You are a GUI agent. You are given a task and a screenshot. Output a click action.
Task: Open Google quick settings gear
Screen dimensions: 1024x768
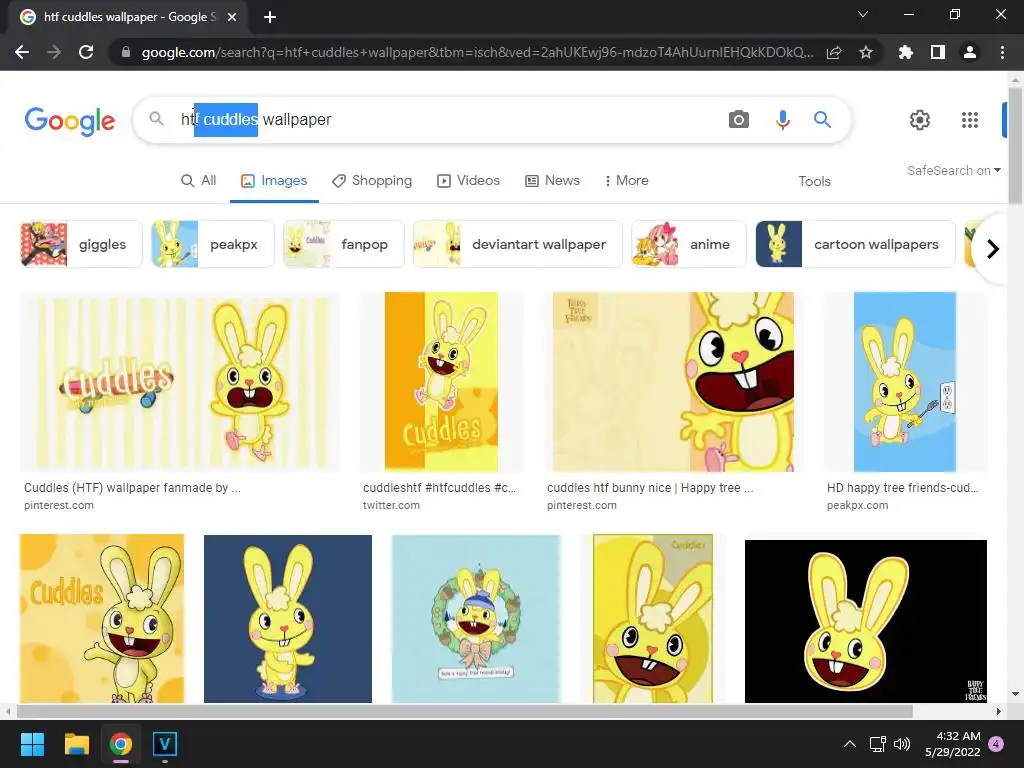[920, 120]
